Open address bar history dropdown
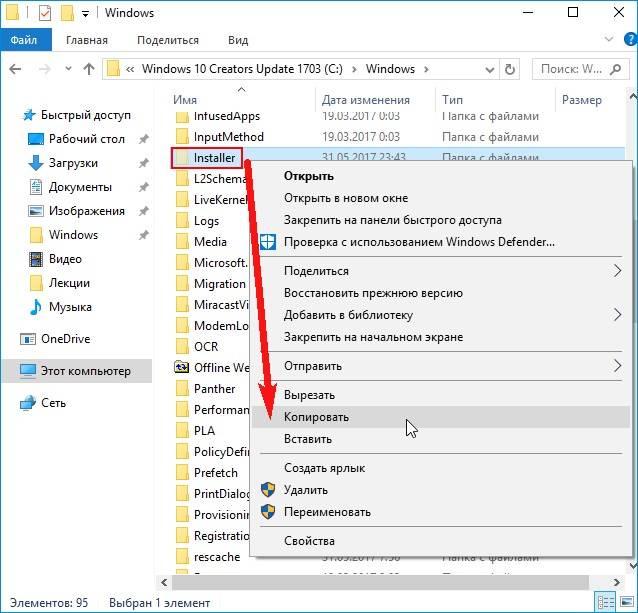The height and width of the screenshot is (613, 638). tap(490, 70)
